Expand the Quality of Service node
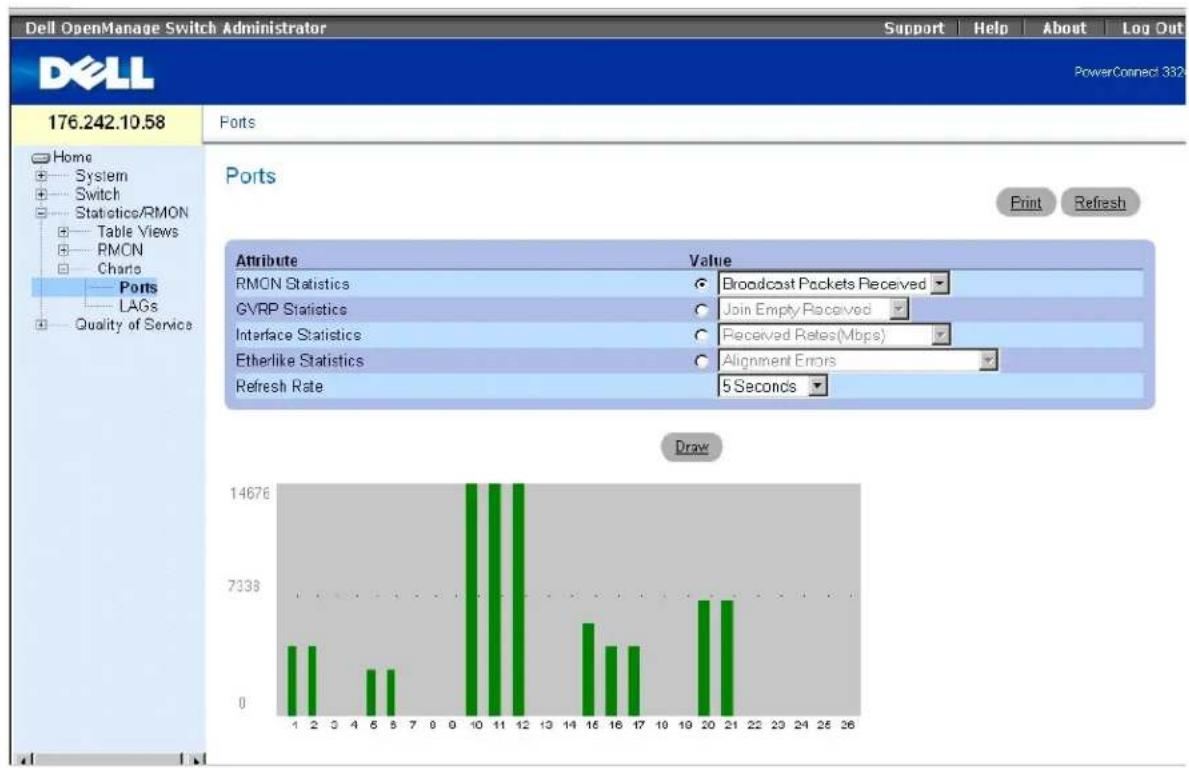This screenshot has width=1189, height=768. click(x=42, y=324)
